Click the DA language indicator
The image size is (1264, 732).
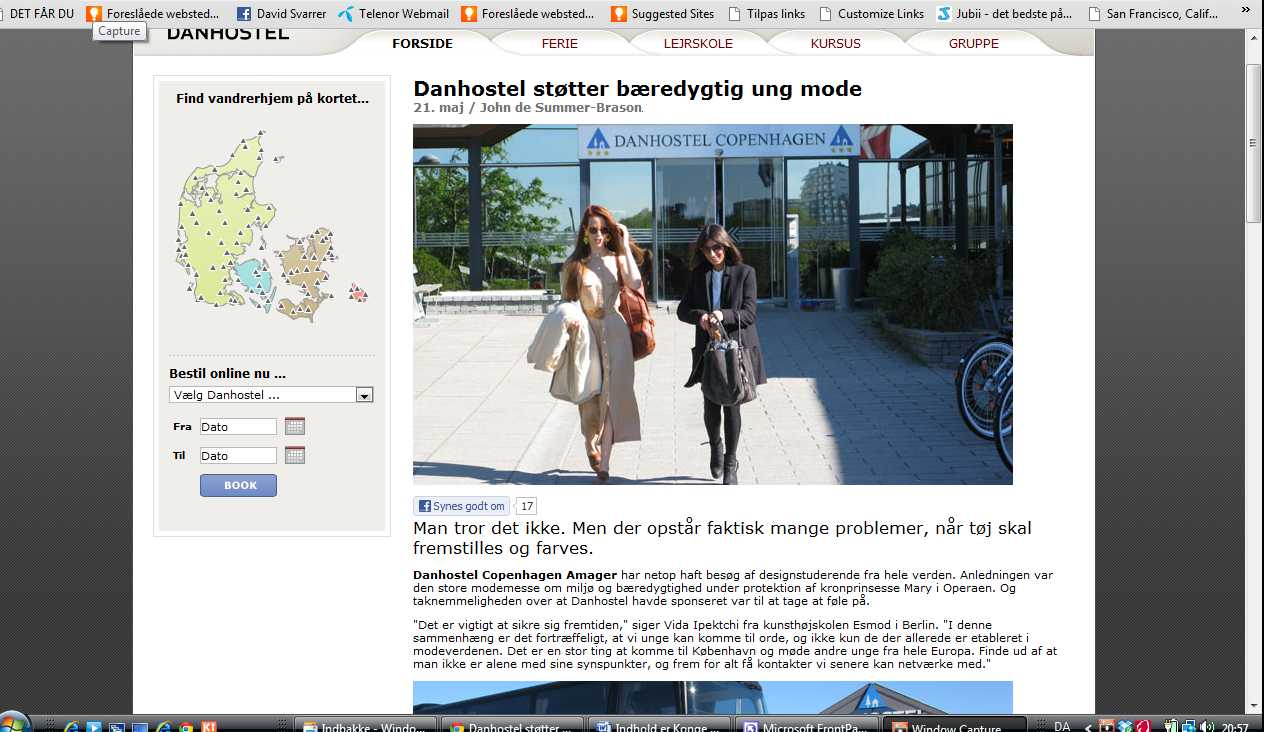pos(1062,727)
